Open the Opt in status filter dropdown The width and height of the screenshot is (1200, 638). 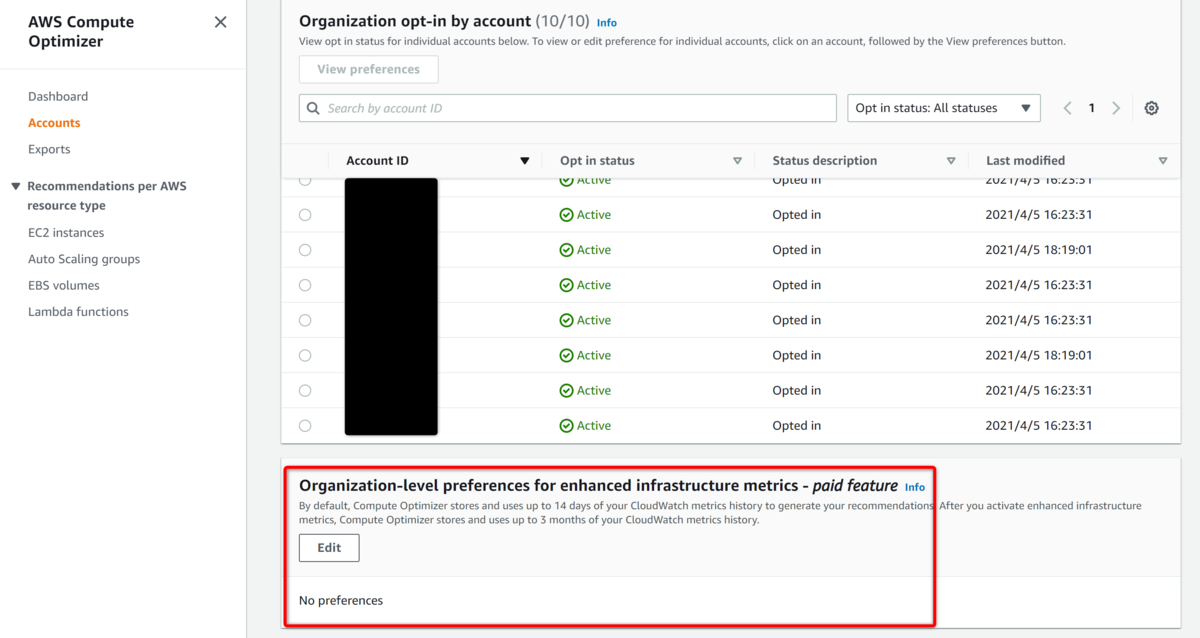click(944, 108)
